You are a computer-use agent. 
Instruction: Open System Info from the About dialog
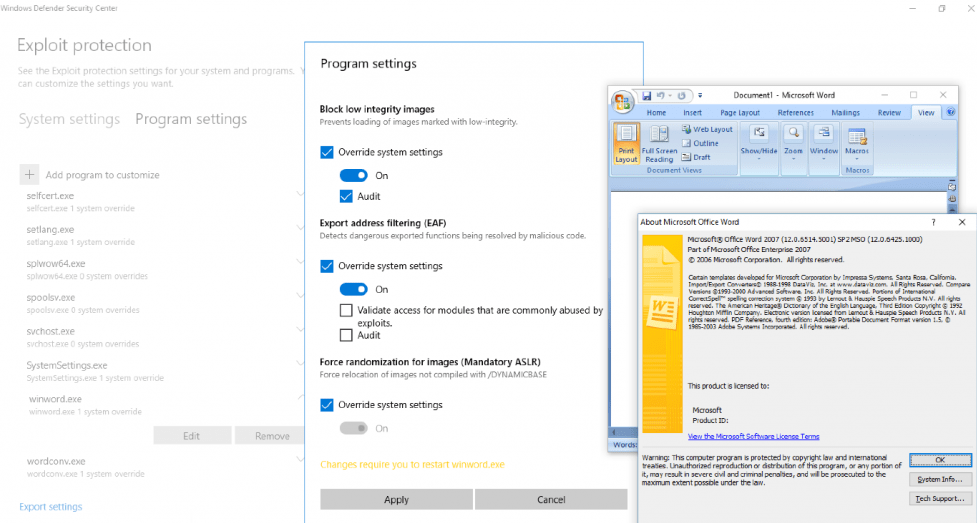click(x=940, y=479)
